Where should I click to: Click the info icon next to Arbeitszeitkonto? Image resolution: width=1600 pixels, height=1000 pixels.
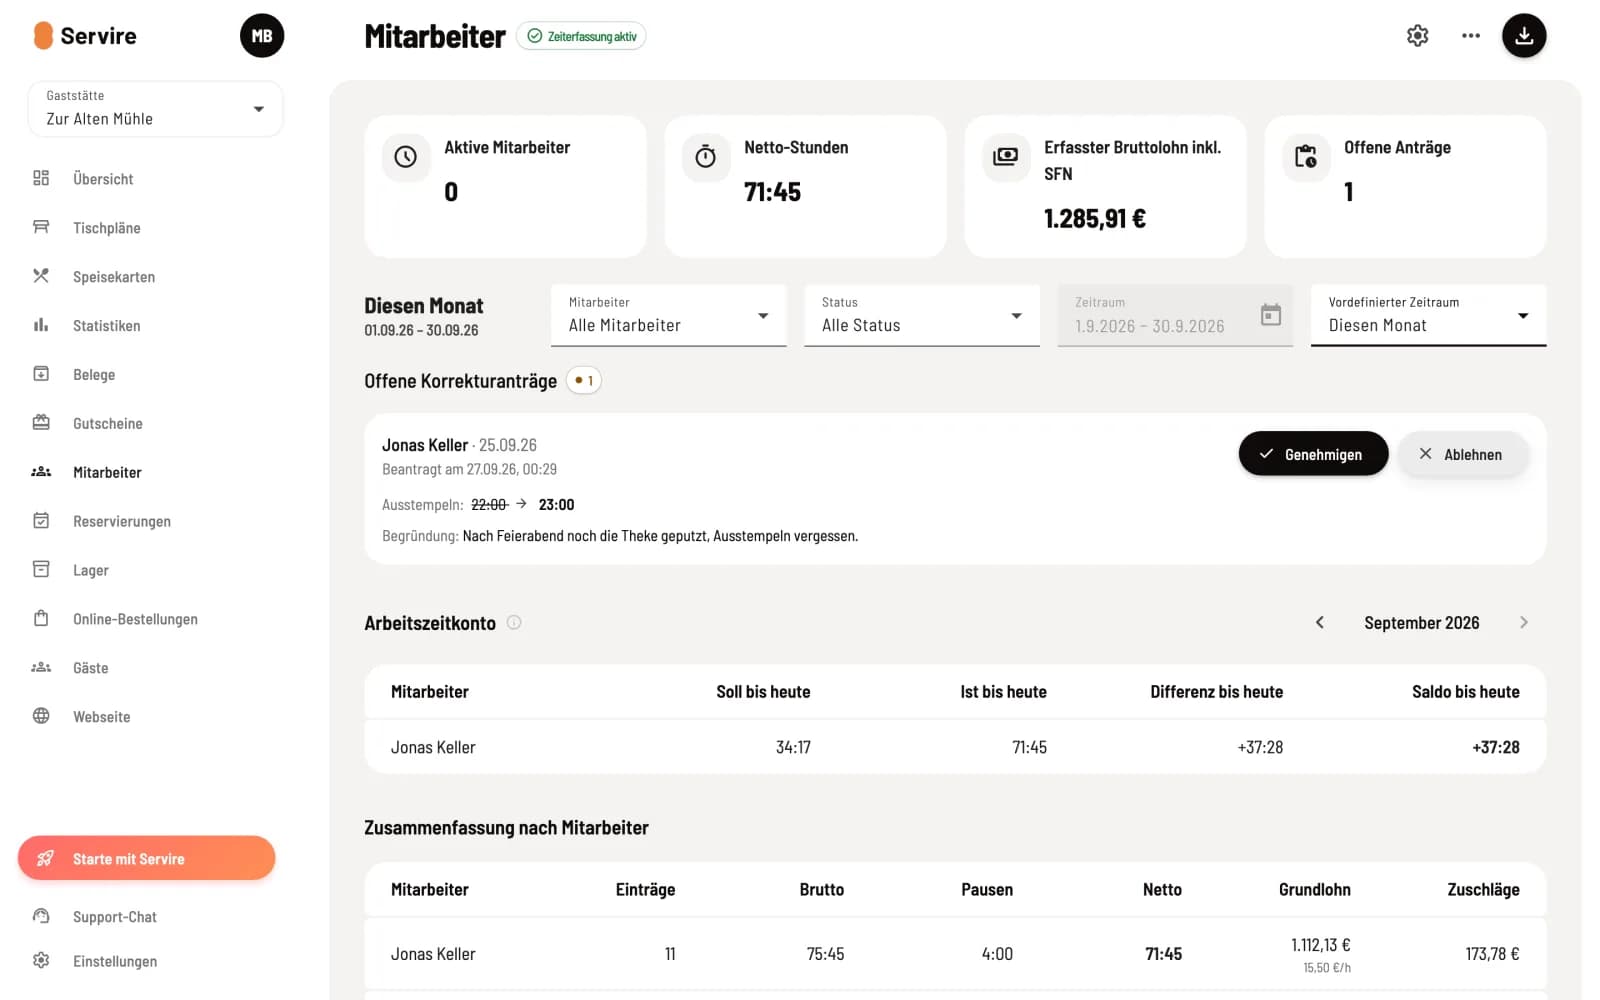(514, 622)
